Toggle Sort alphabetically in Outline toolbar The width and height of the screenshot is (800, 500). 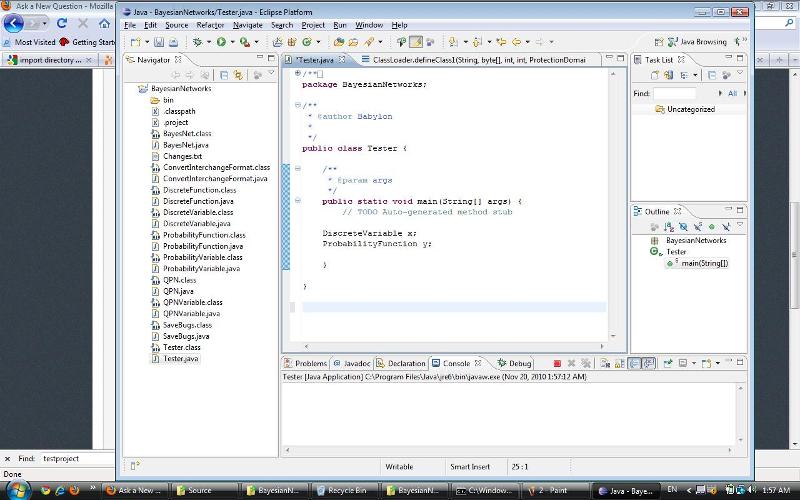coord(669,227)
